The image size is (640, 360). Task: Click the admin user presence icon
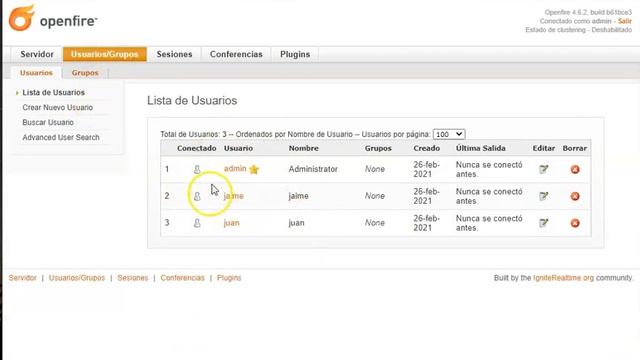[197, 169]
